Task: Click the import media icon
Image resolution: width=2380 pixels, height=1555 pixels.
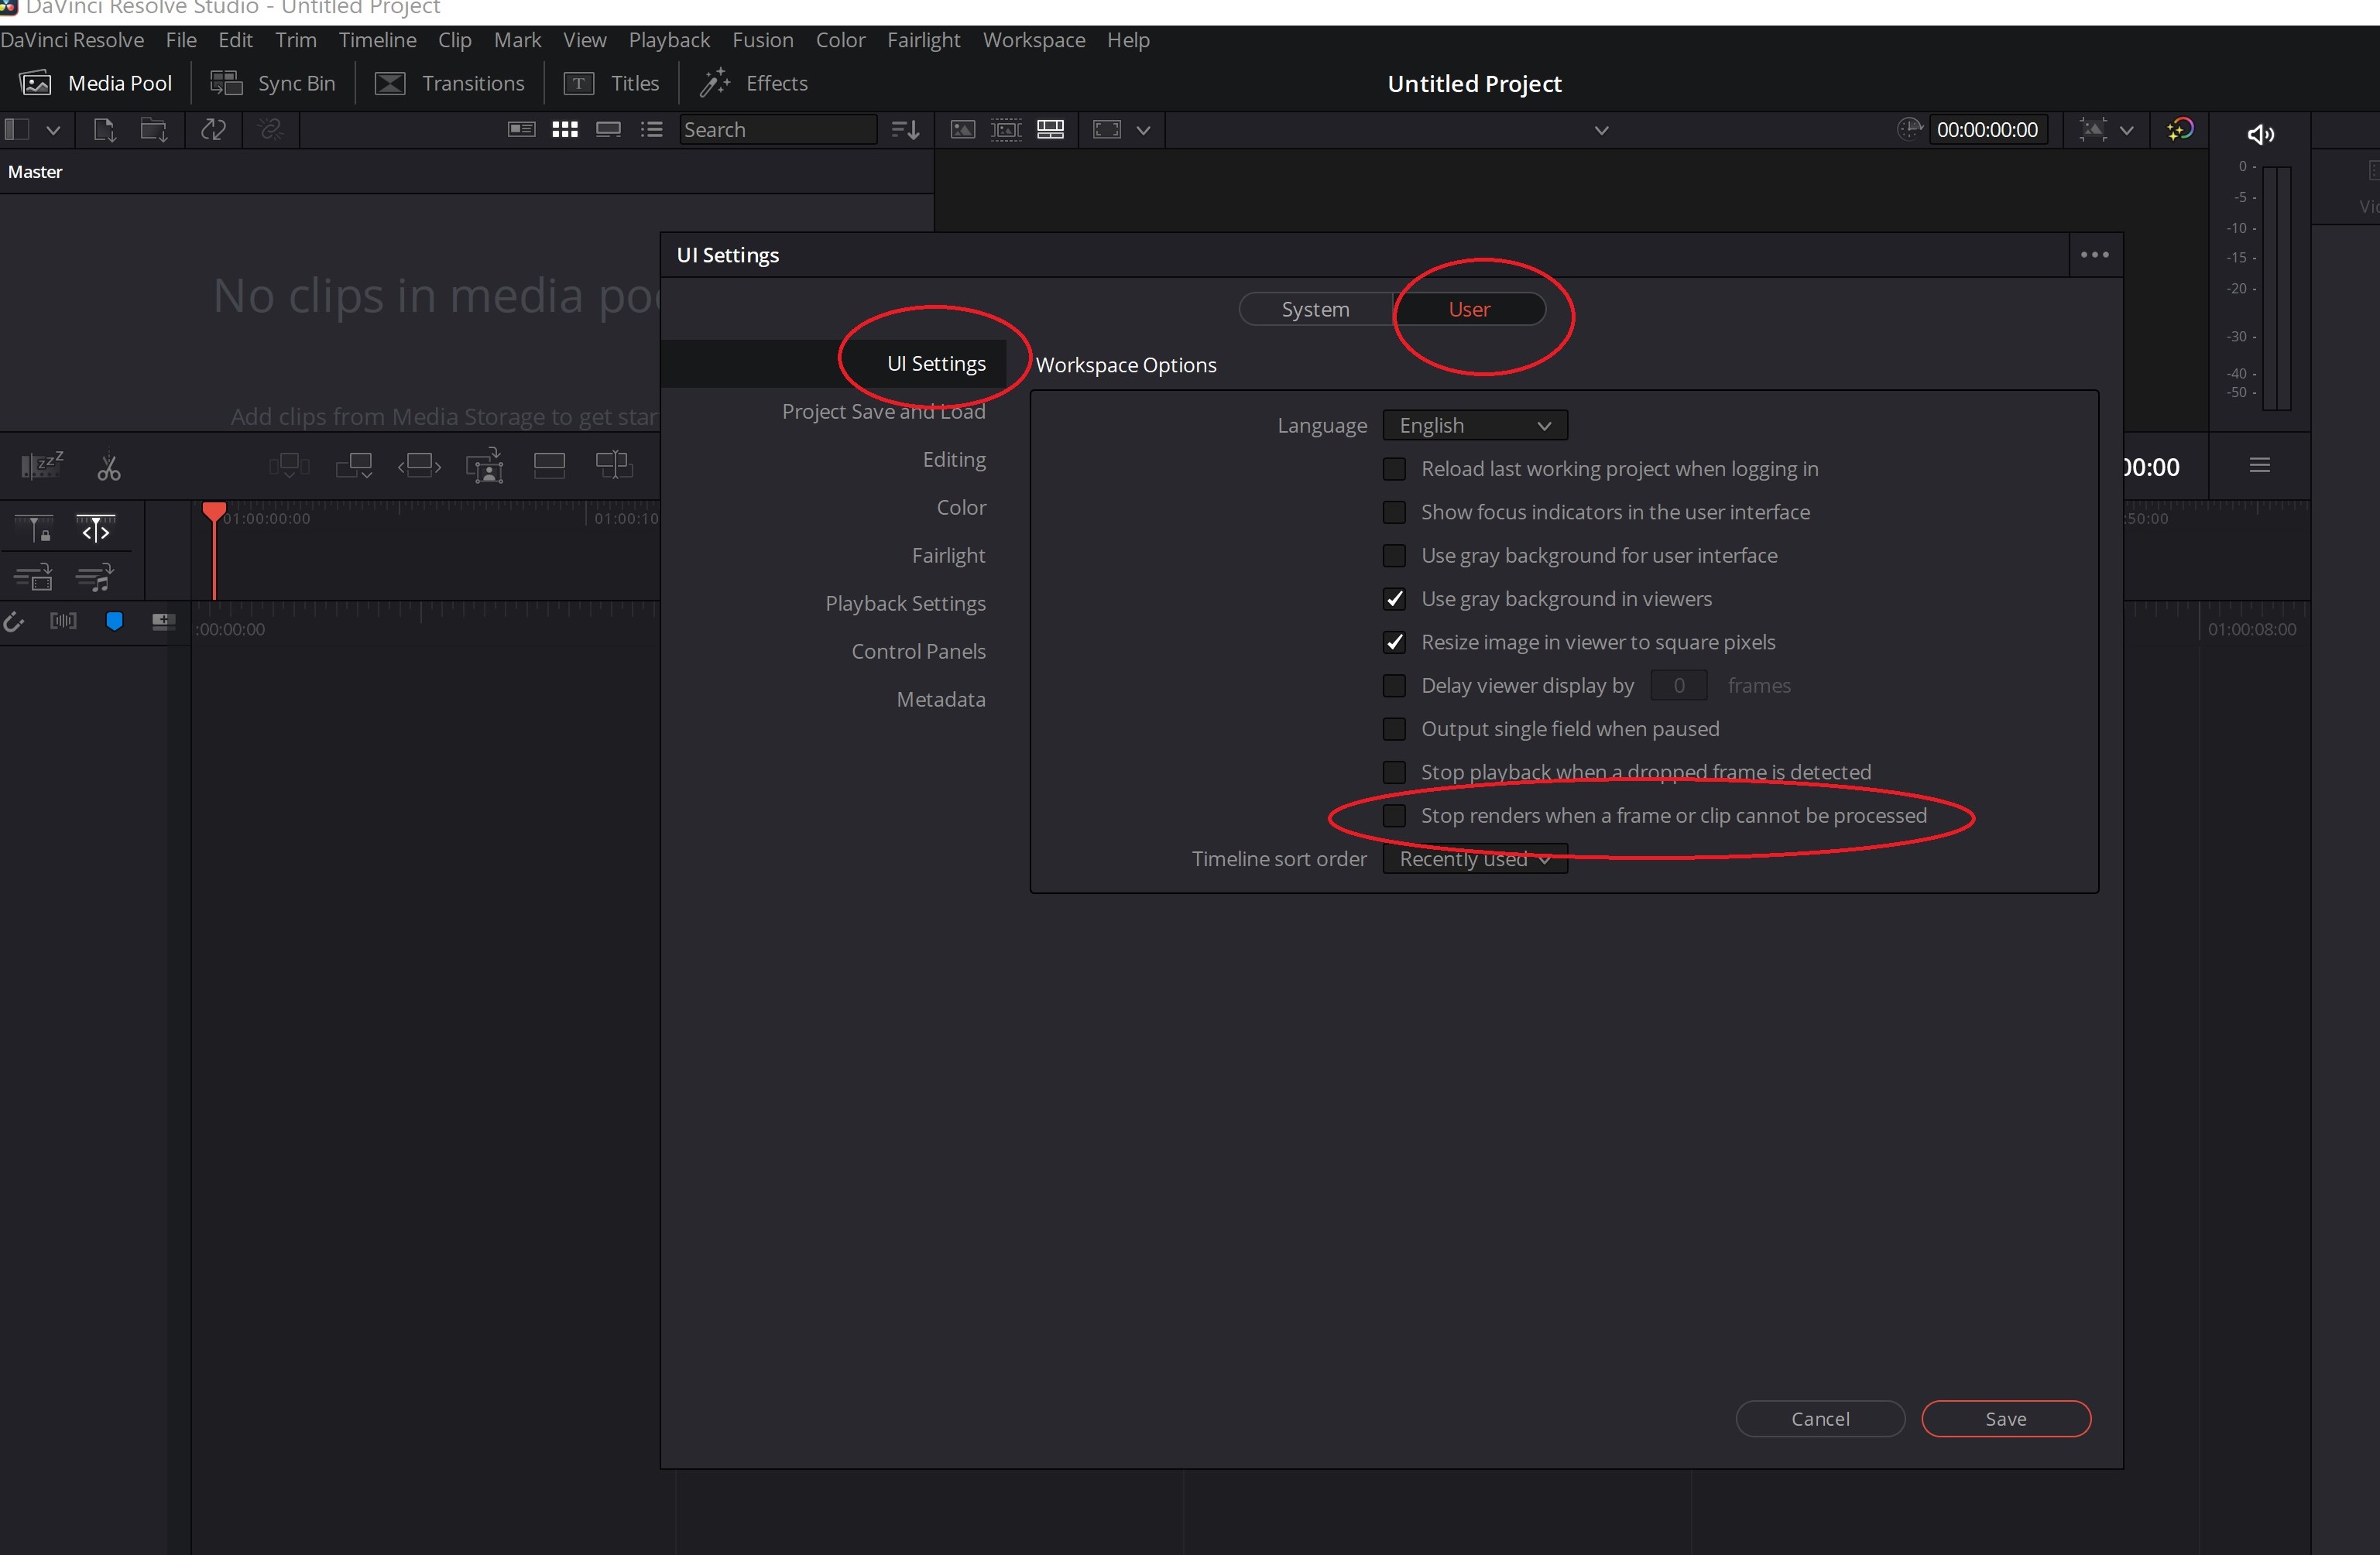Action: tap(104, 130)
